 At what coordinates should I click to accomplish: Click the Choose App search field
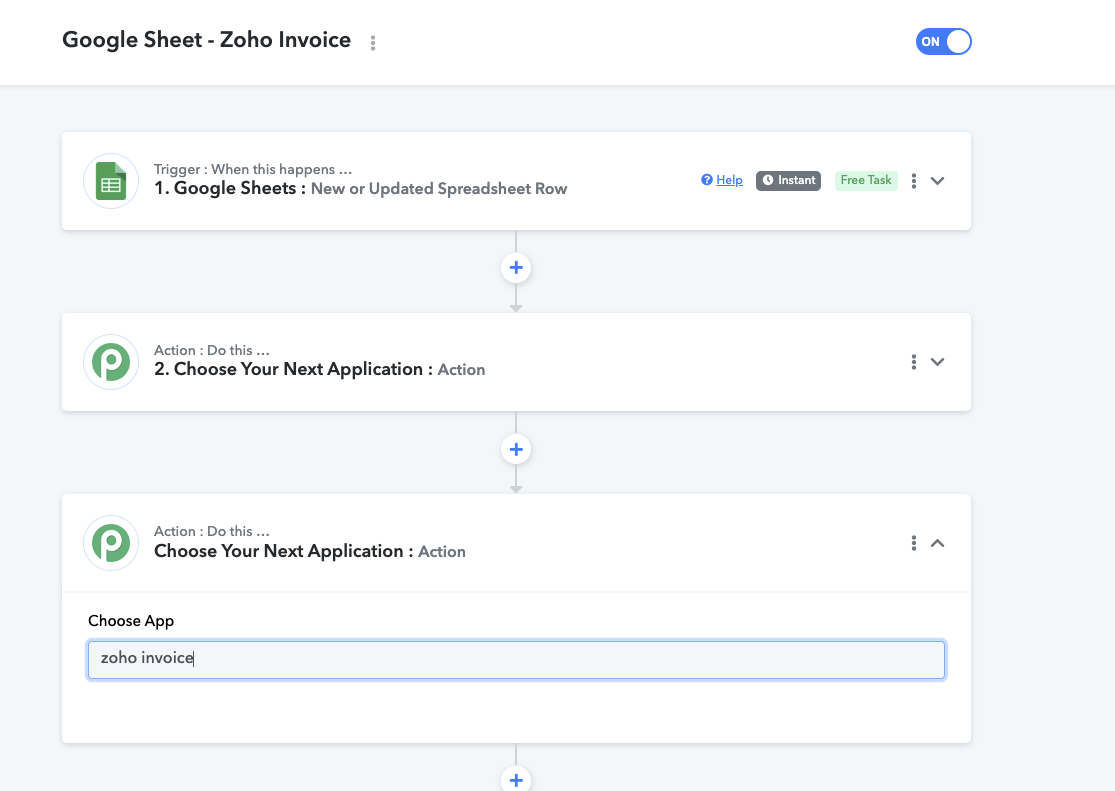point(516,660)
